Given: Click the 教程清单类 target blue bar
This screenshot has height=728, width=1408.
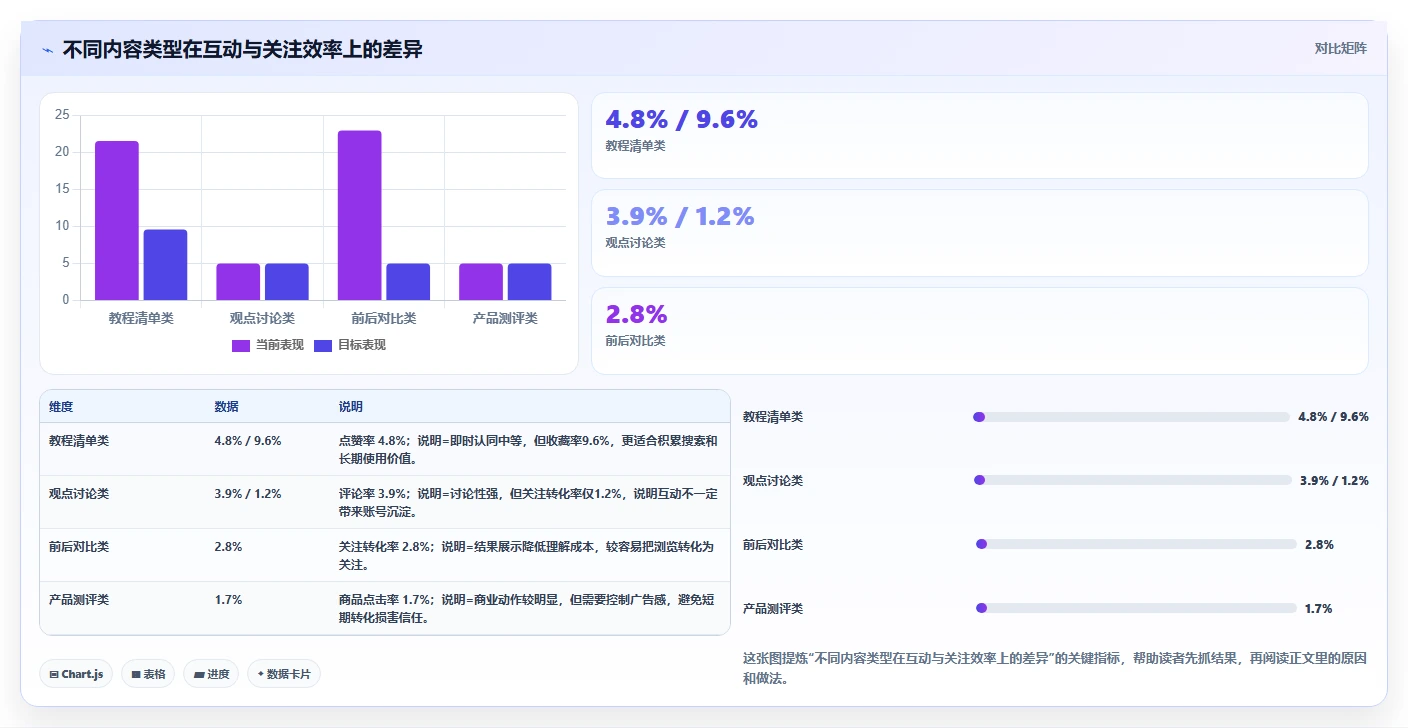Looking at the screenshot, I should coord(165,265).
